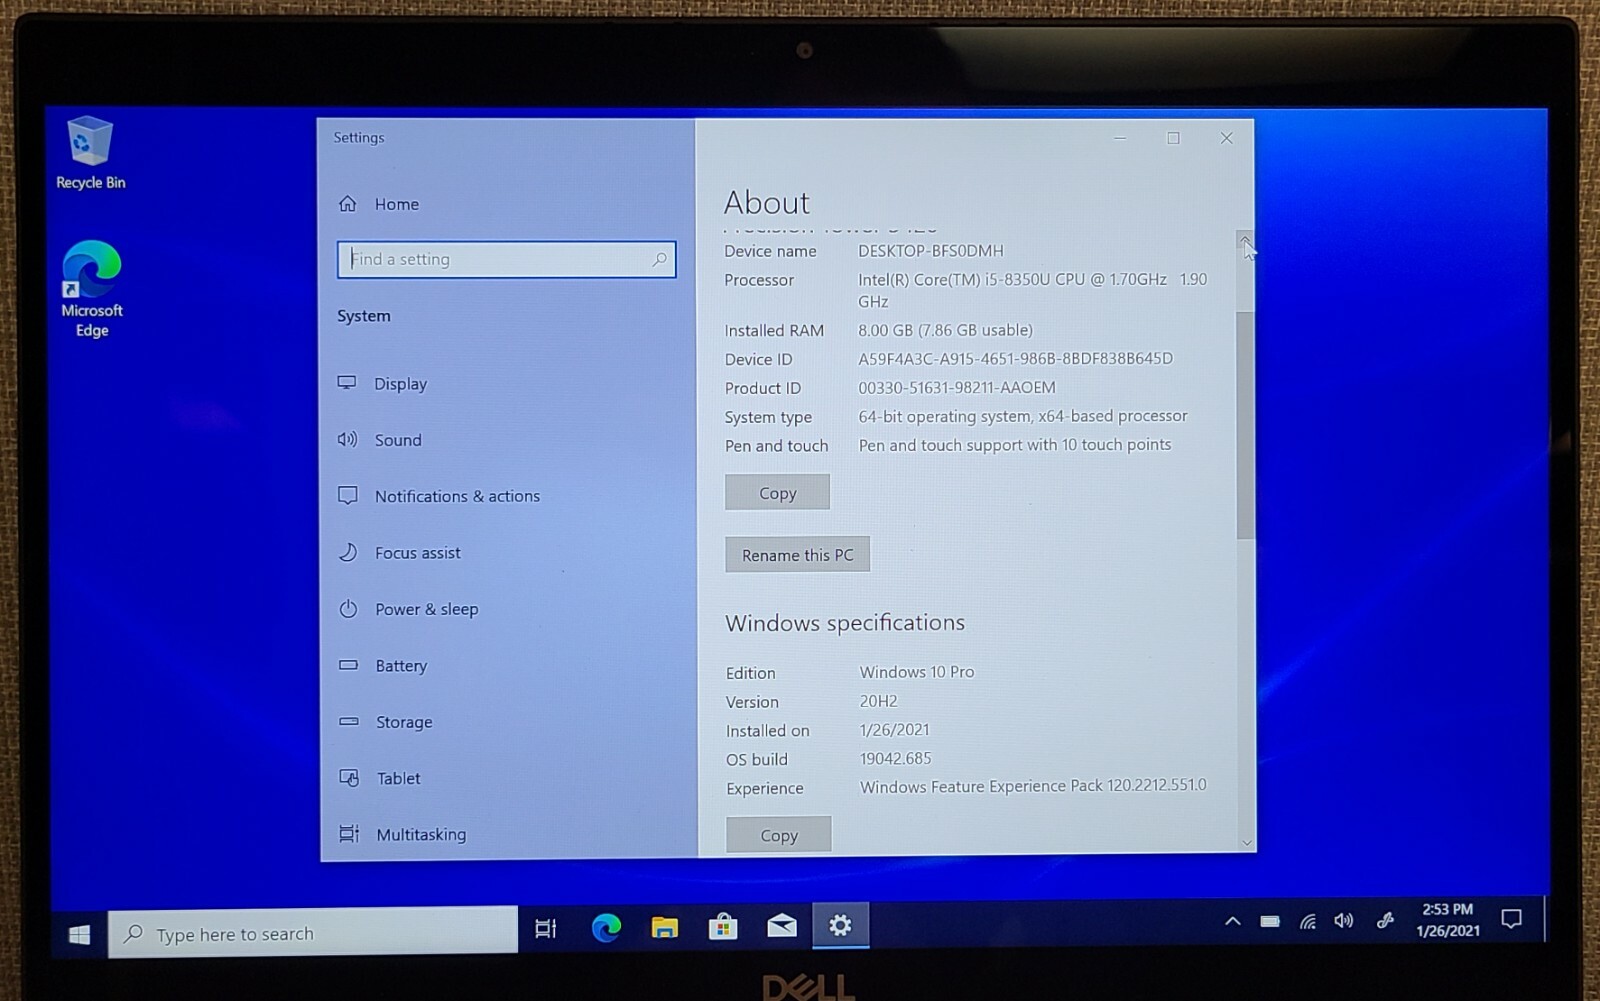This screenshot has width=1600, height=1001.
Task: Click the magnifier icon in settings search
Action: coord(659,259)
